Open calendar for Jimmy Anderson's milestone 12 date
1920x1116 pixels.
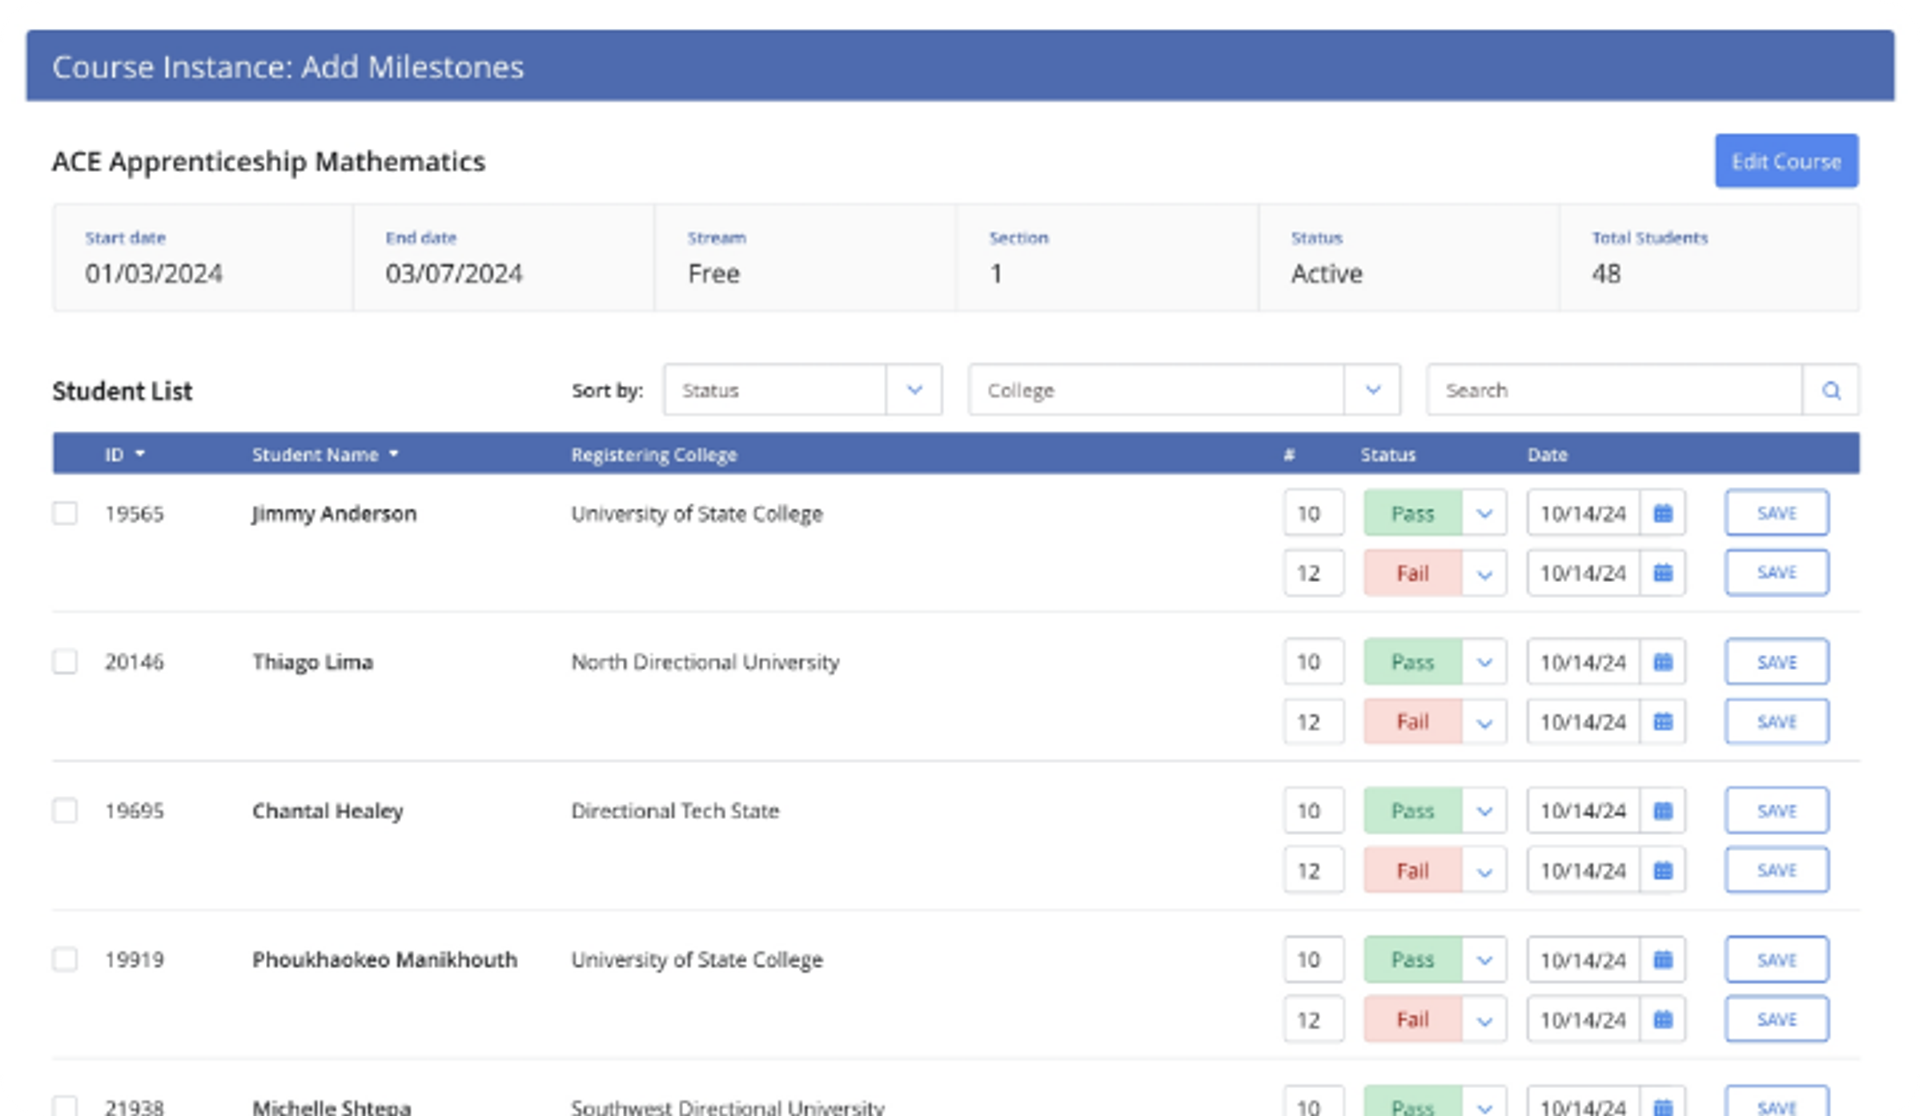[x=1663, y=573]
